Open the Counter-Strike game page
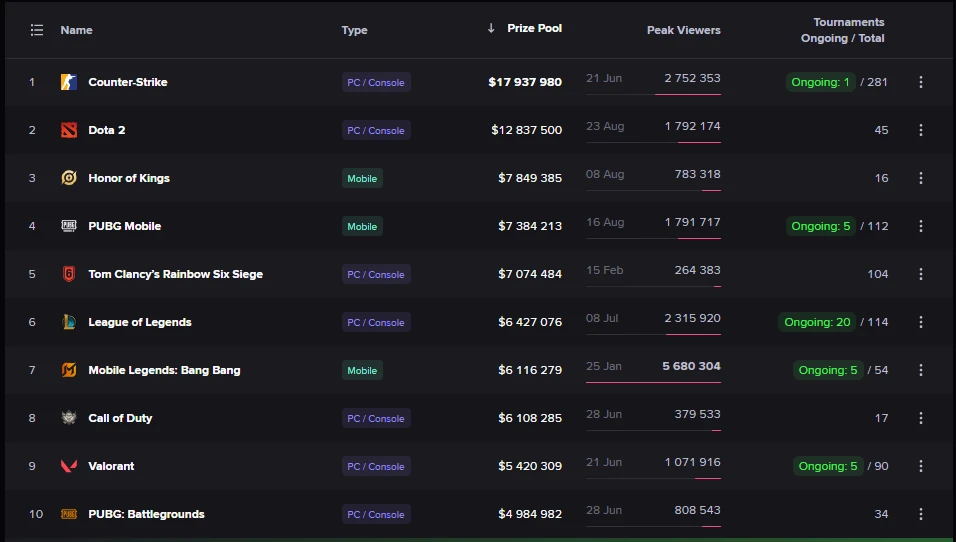The height and width of the screenshot is (542, 956). pos(127,82)
